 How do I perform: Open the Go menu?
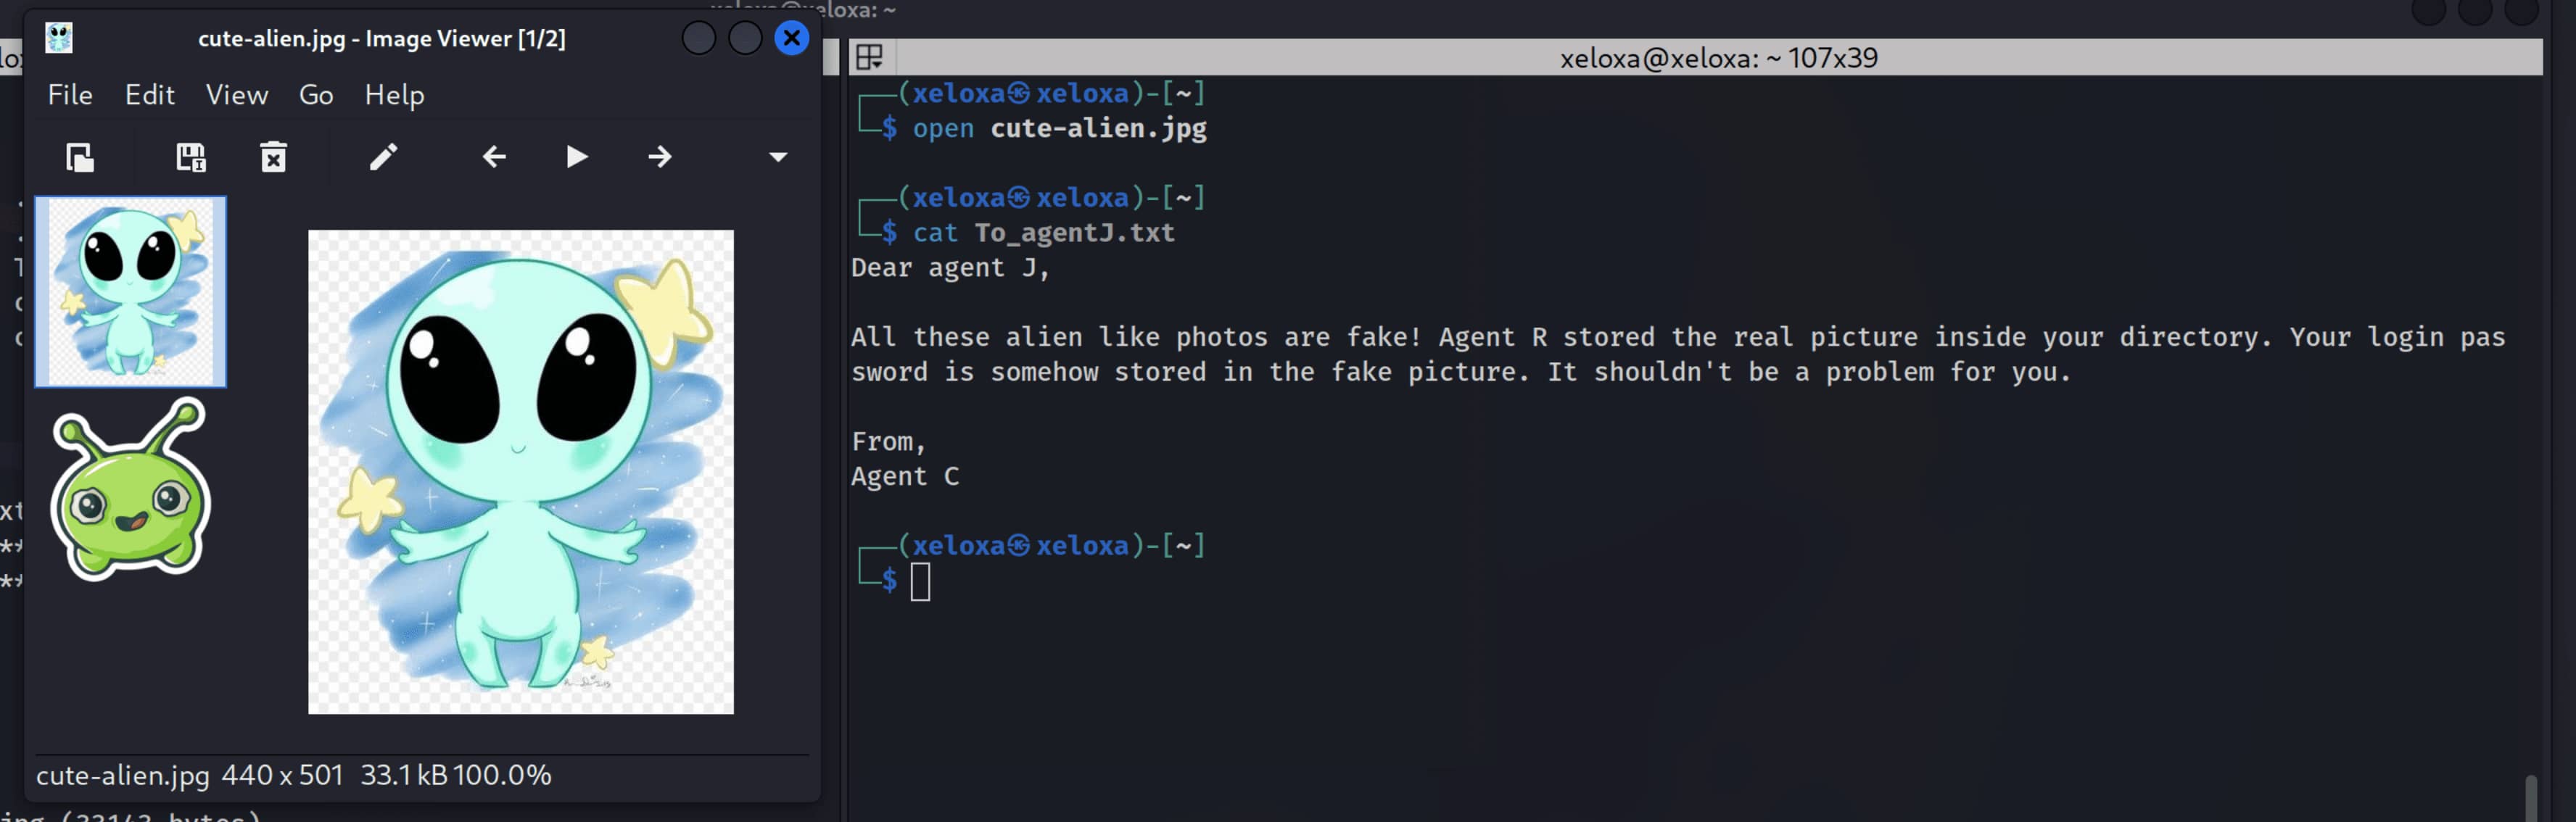316,95
